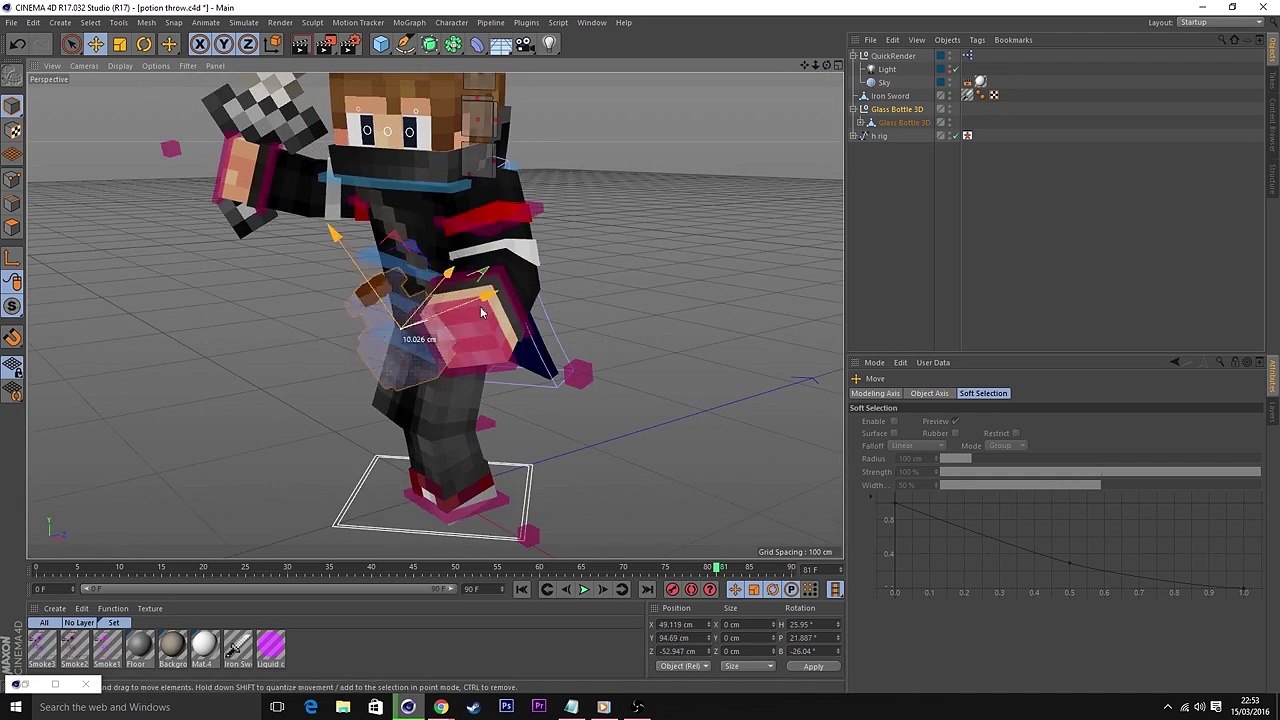Screen dimensions: 1280x720
Task: Open Edit Render Settings icon
Action: pyautogui.click(x=350, y=44)
